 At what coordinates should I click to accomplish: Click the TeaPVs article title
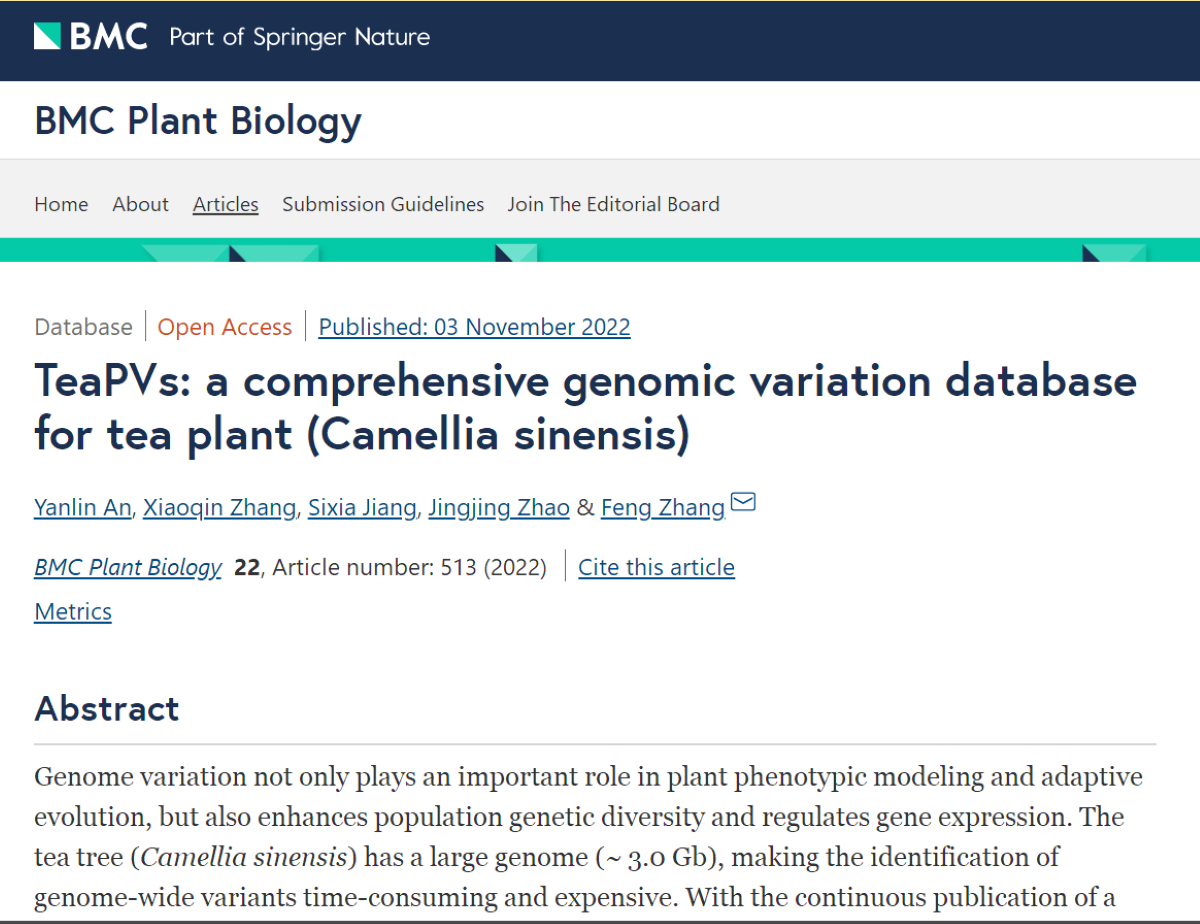(x=585, y=408)
